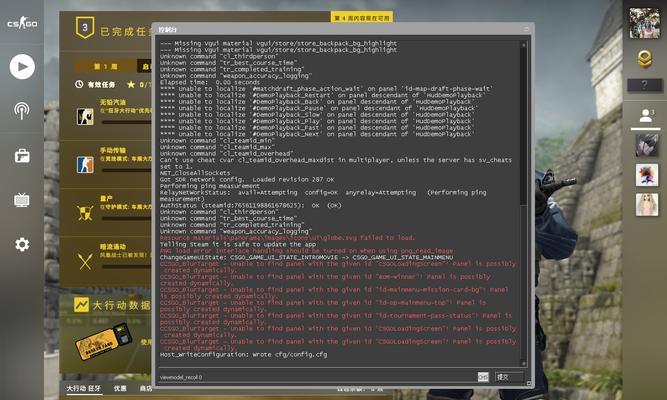Open the inventory briefcase icon
The width and height of the screenshot is (667, 400).
click(x=22, y=156)
